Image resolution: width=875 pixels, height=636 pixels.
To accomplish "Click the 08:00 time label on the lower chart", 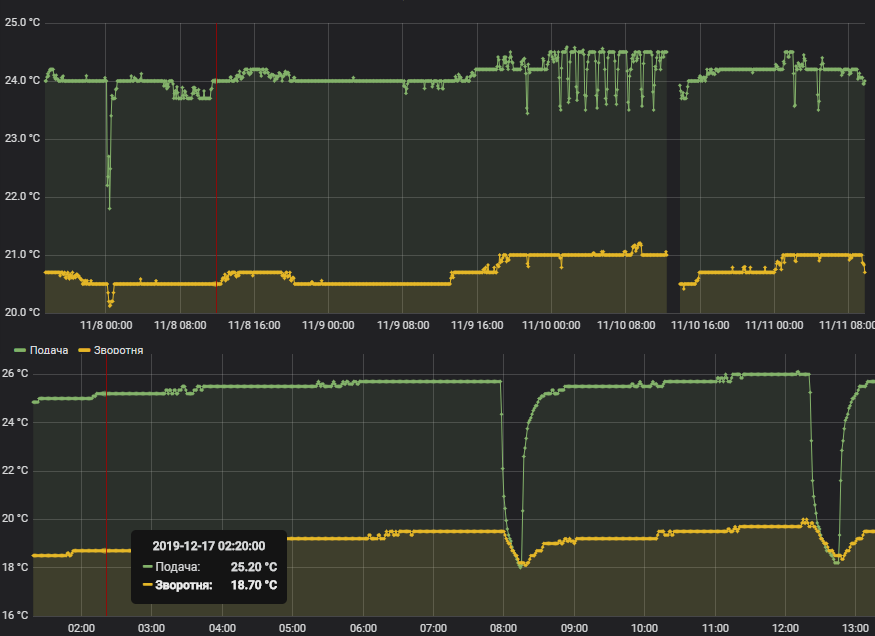I will point(503,629).
